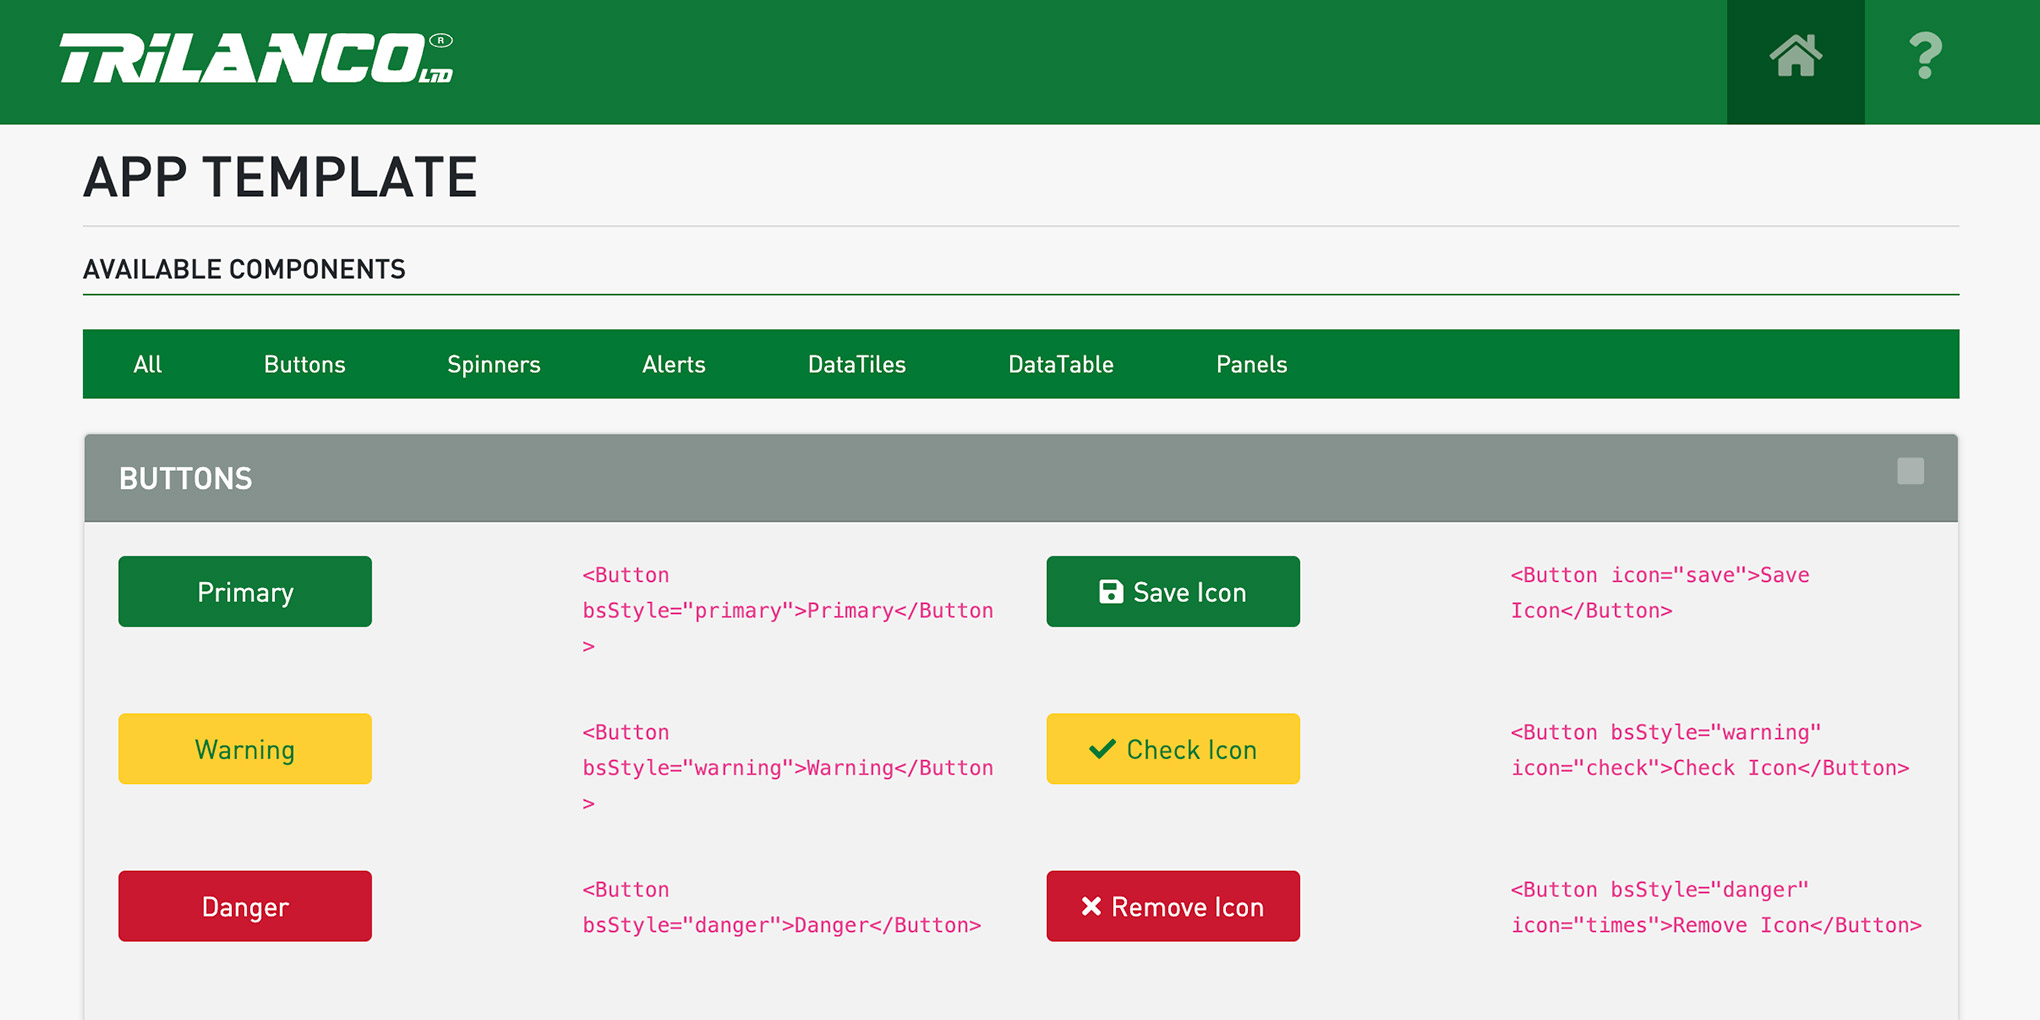The height and width of the screenshot is (1020, 2040).
Task: Click the X icon on Remove Icon button
Action: pos(1093,906)
